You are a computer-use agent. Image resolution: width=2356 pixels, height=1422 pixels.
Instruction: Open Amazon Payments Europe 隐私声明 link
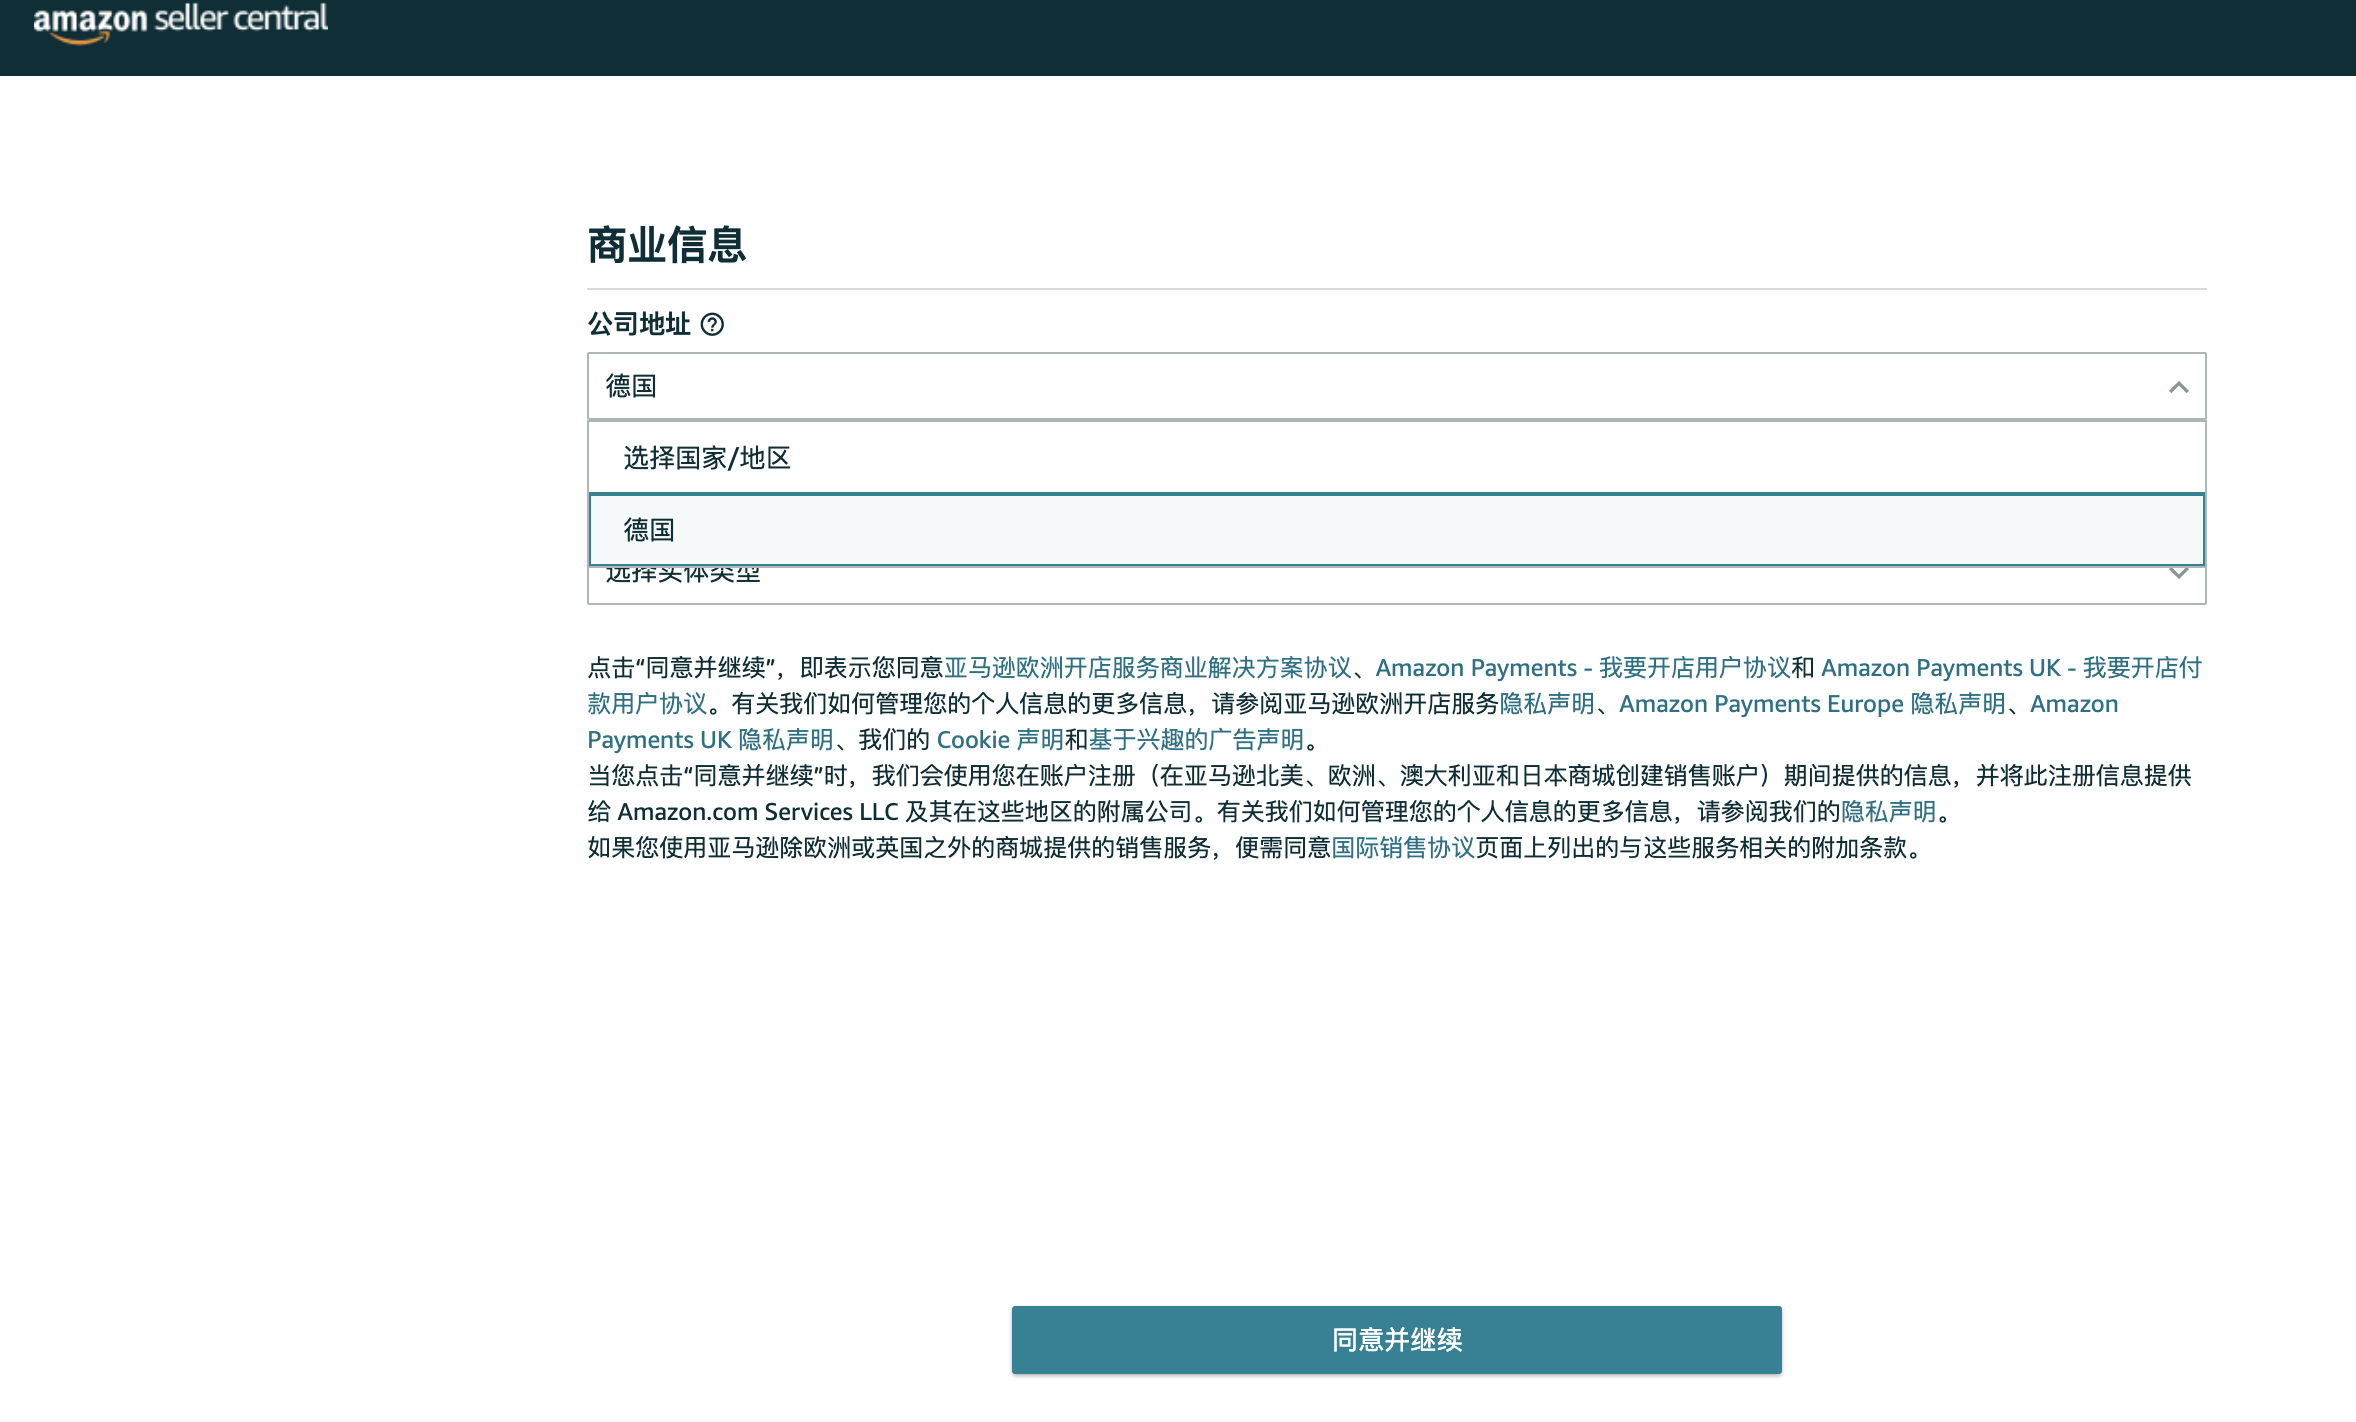(1812, 704)
